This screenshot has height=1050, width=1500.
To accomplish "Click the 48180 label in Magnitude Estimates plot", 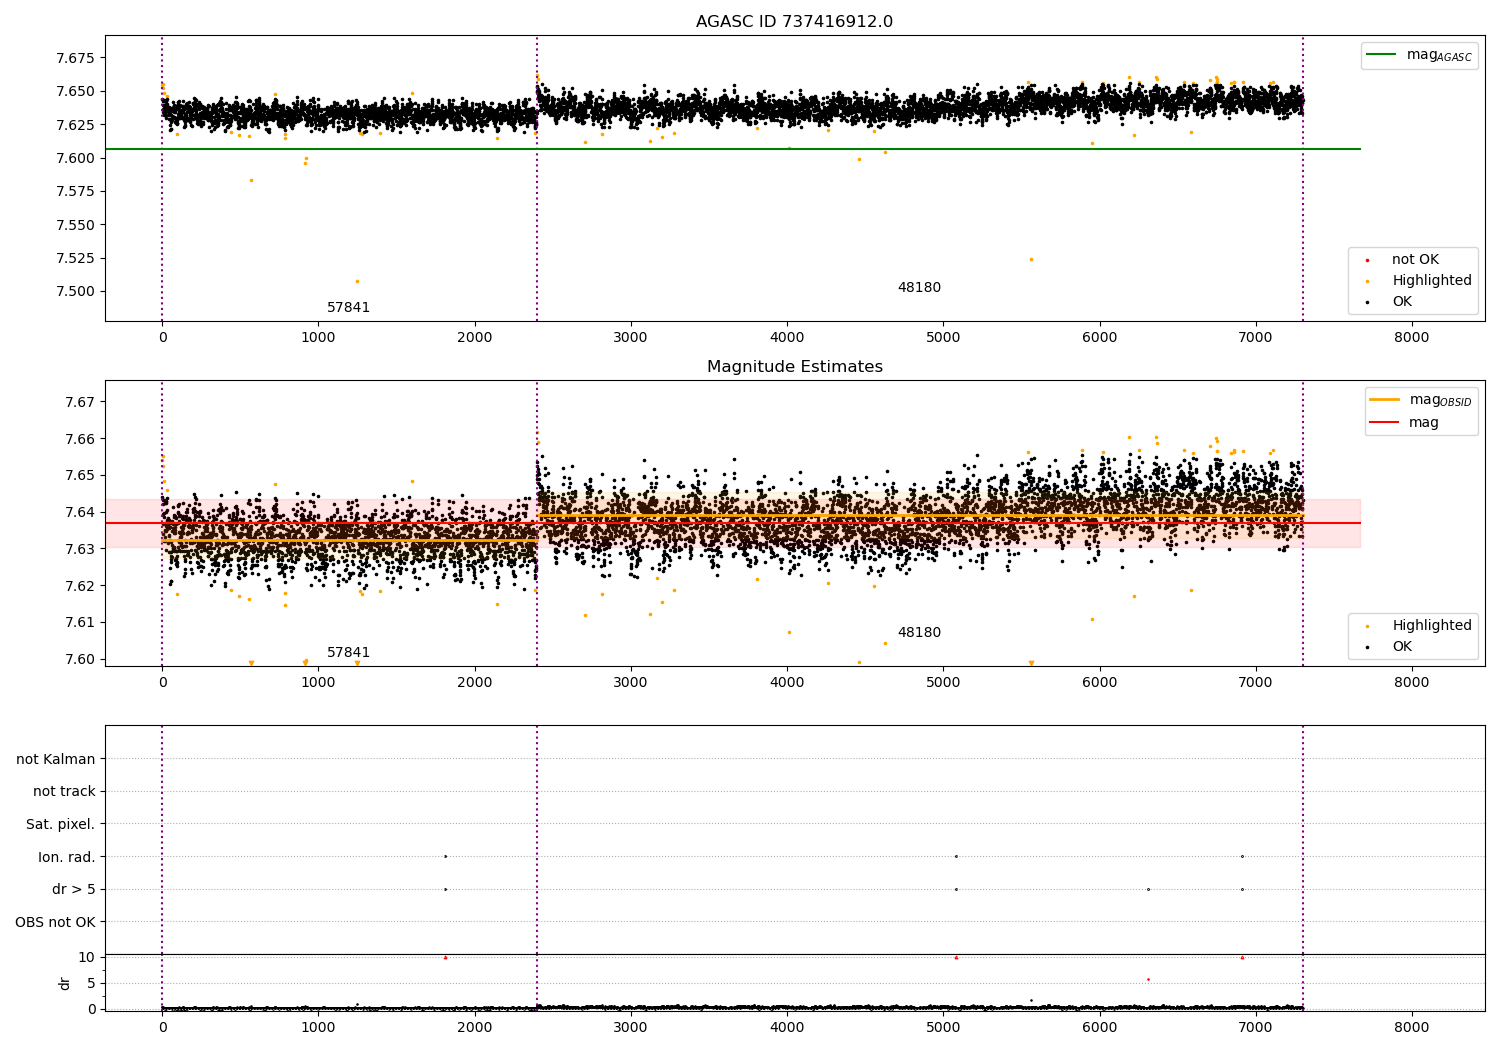I will click(919, 633).
